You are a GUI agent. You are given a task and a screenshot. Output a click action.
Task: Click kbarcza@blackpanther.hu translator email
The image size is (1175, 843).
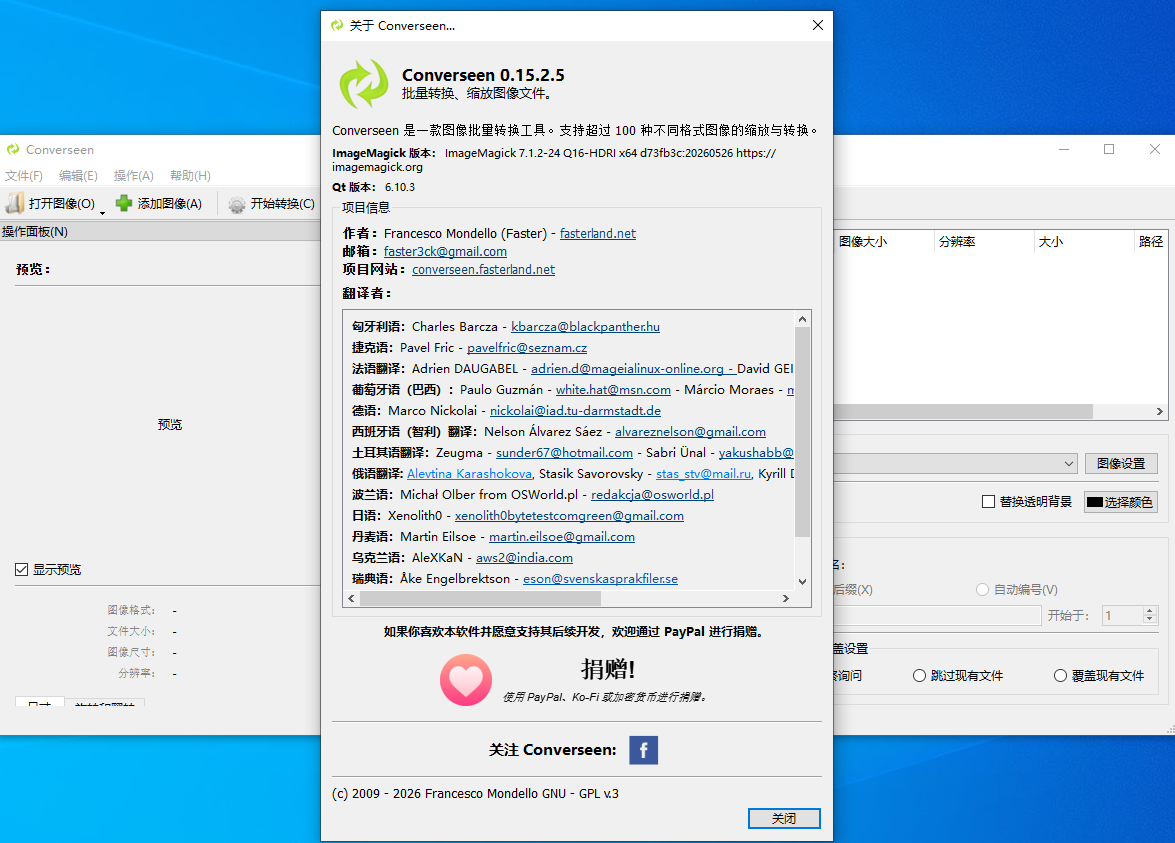(585, 327)
